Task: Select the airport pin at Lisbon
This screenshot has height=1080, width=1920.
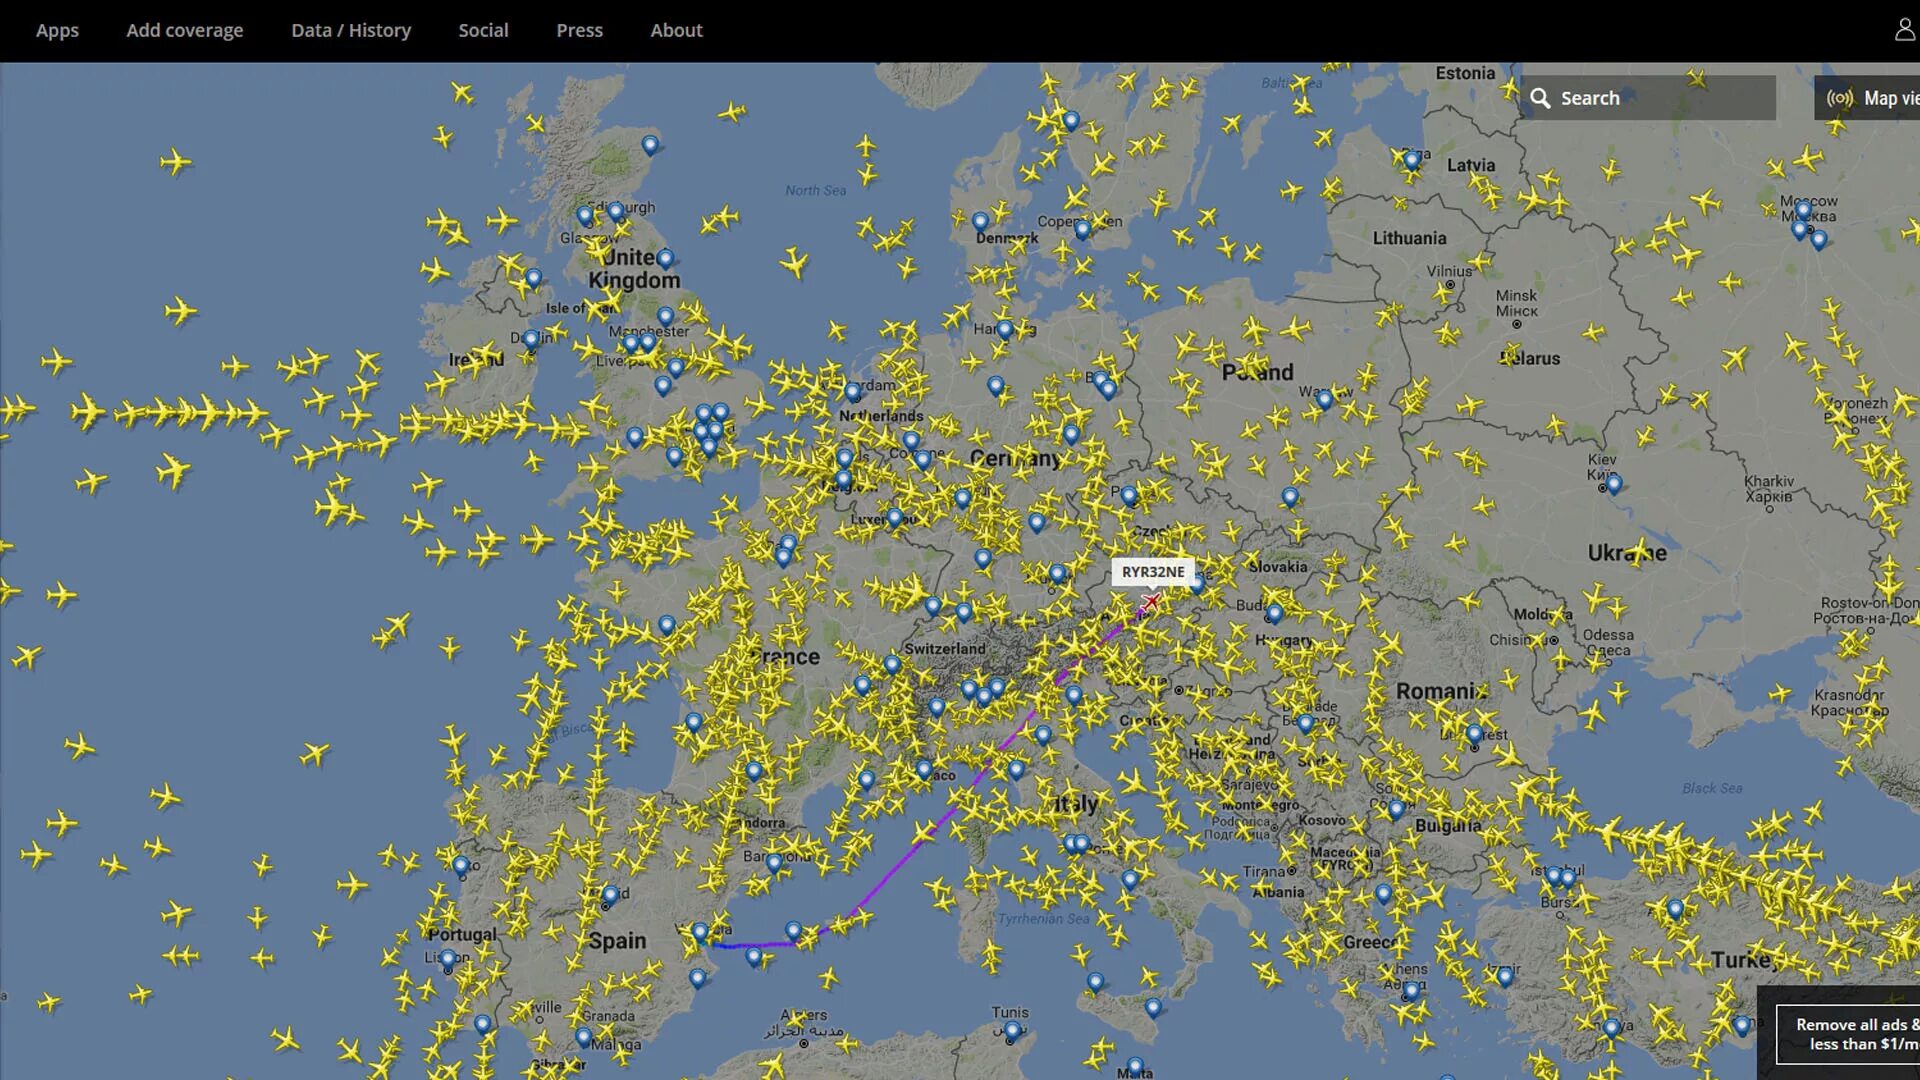Action: (448, 959)
